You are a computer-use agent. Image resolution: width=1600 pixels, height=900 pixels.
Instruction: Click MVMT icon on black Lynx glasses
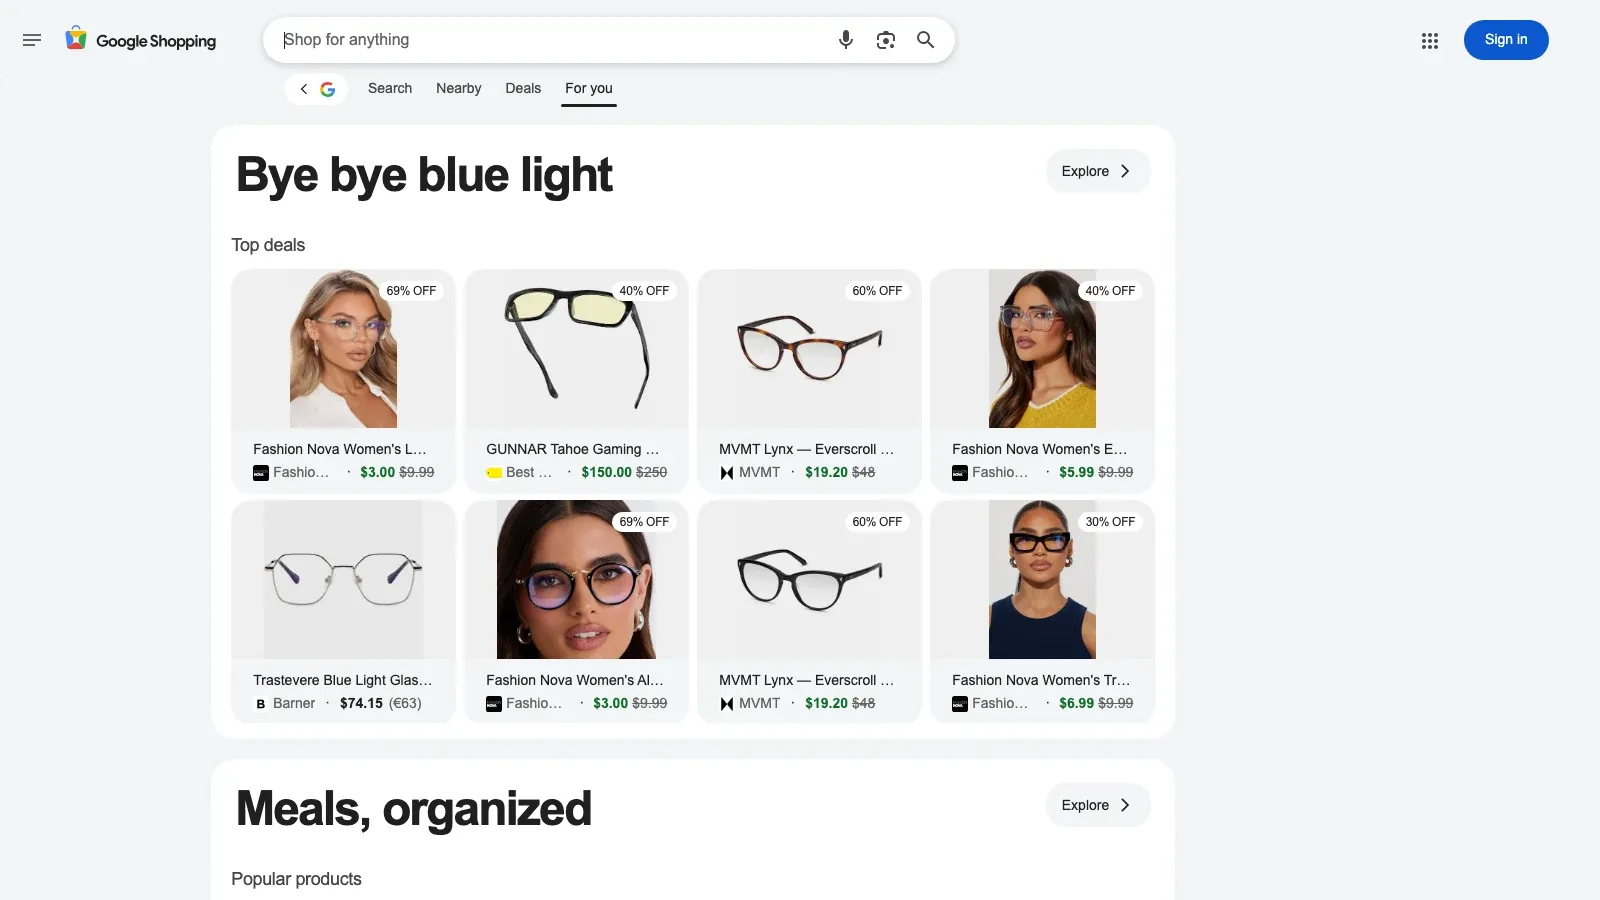pos(727,704)
